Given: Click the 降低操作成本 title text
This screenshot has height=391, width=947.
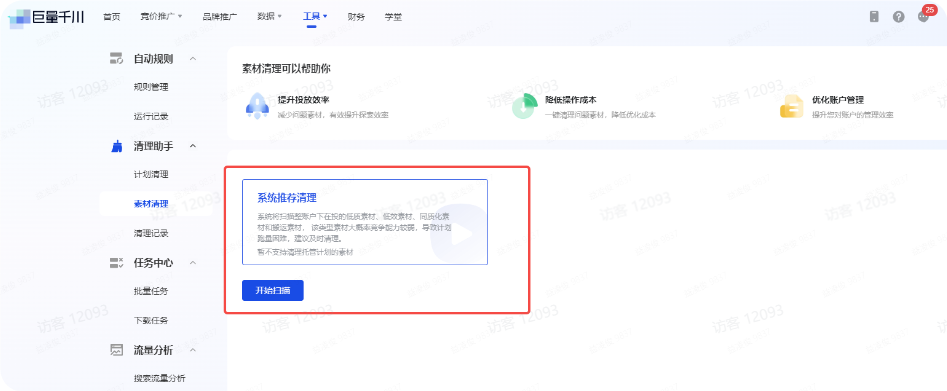Looking at the screenshot, I should [571, 100].
